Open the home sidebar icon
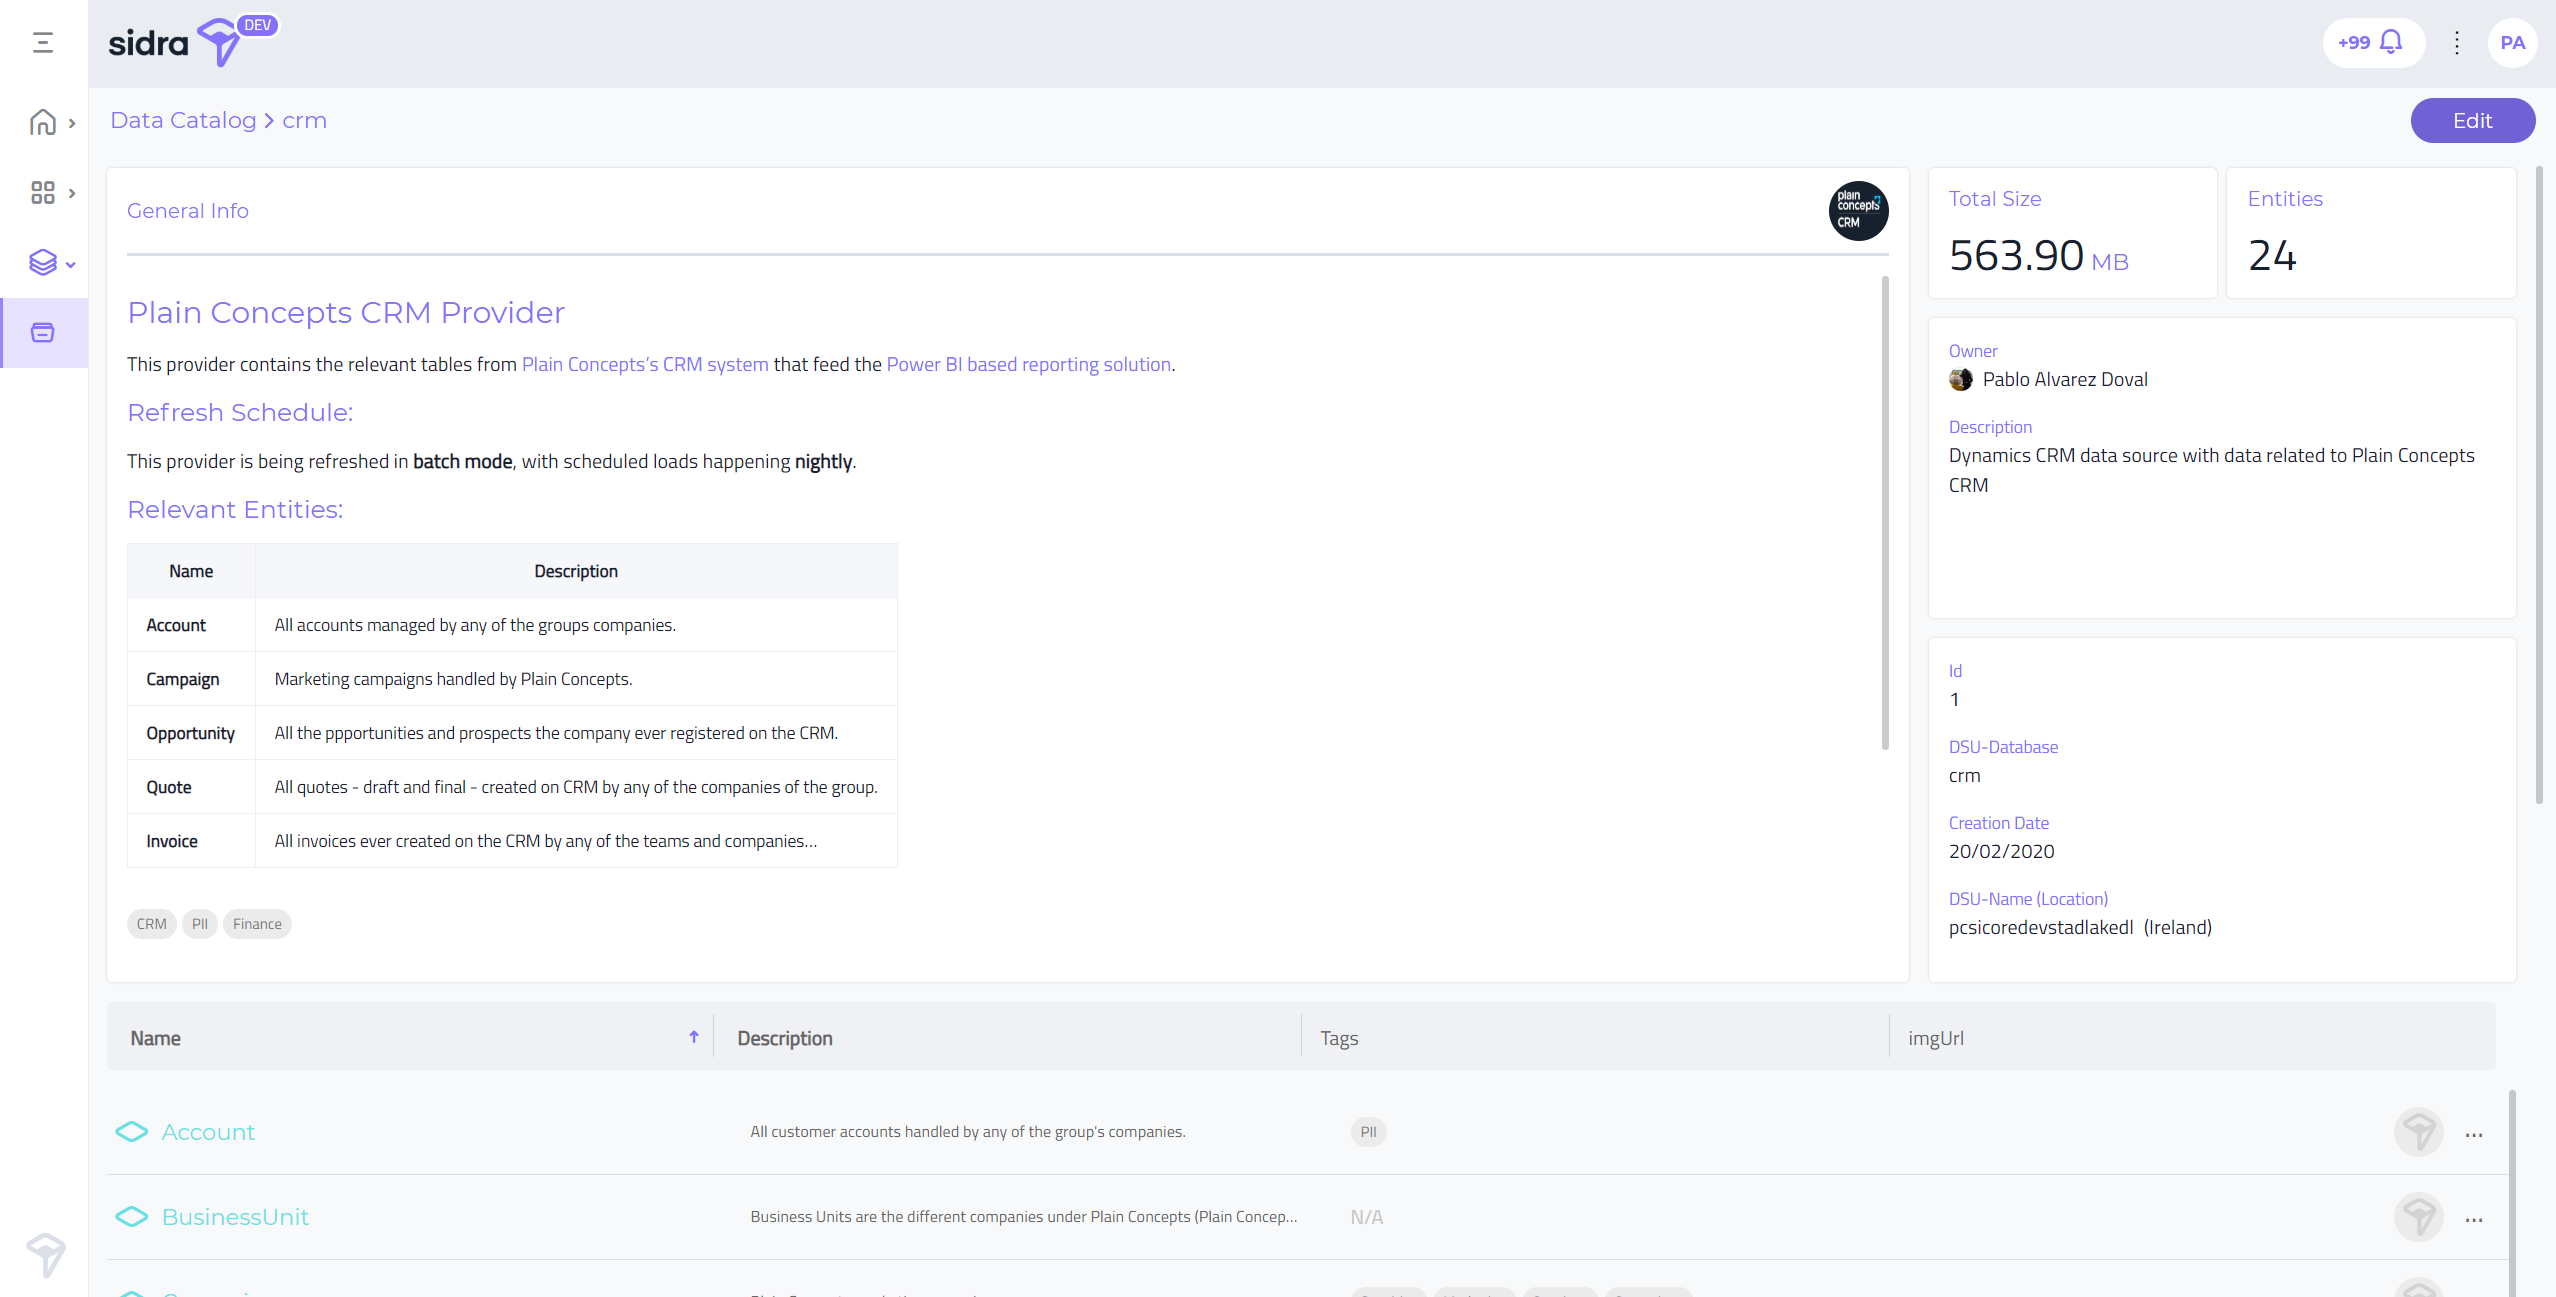 (x=43, y=122)
